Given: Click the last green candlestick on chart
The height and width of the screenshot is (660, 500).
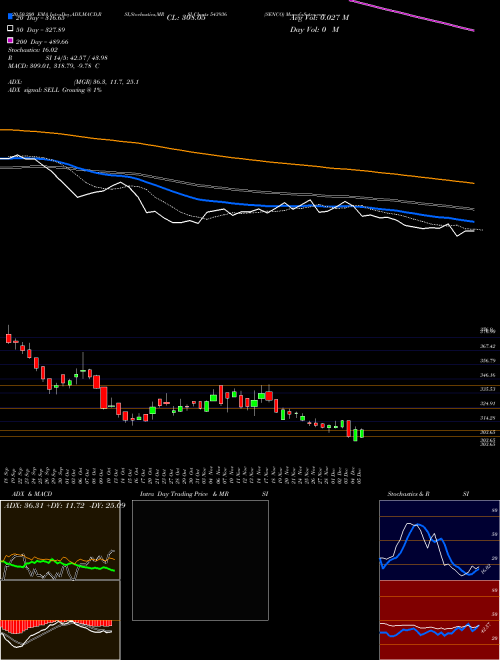Looking at the screenshot, I should coord(362,434).
